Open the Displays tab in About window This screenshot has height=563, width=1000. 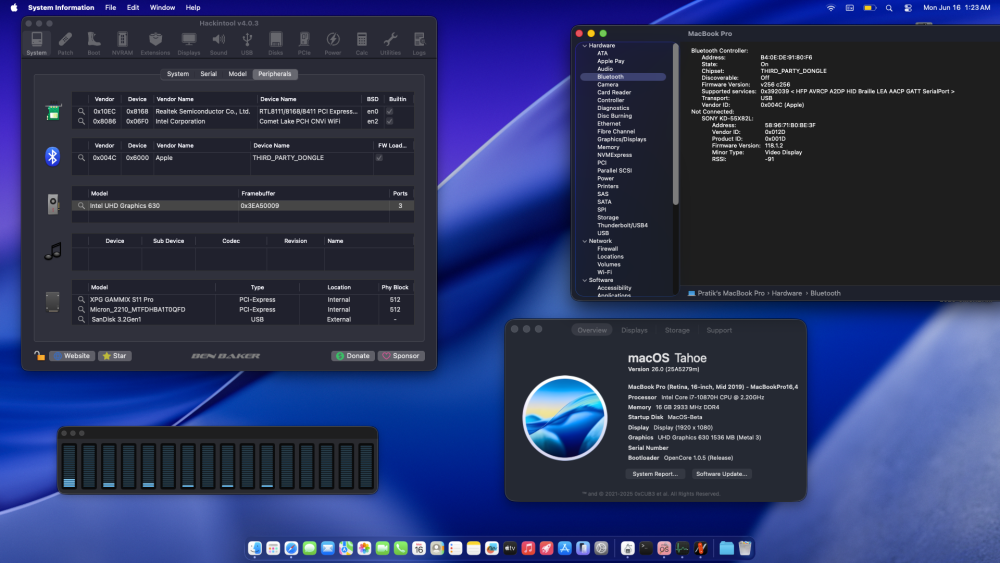tap(635, 330)
